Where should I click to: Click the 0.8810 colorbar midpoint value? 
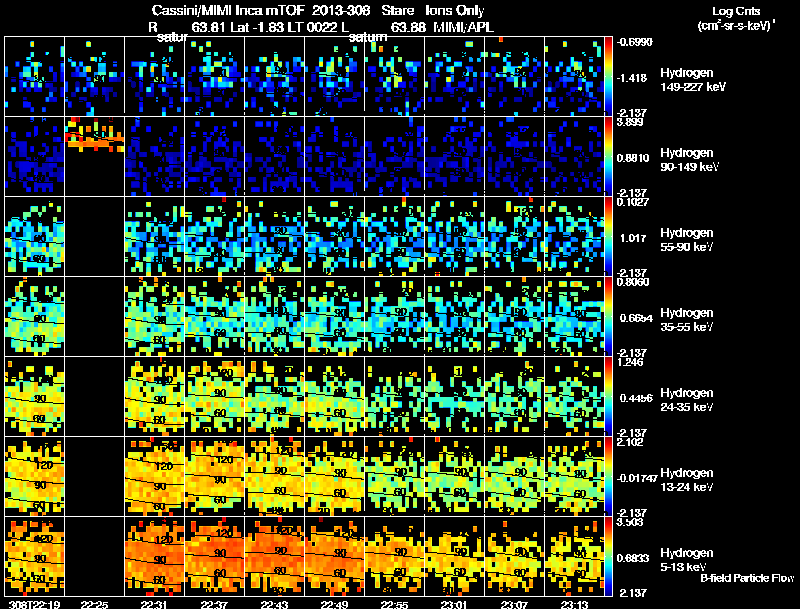click(632, 158)
